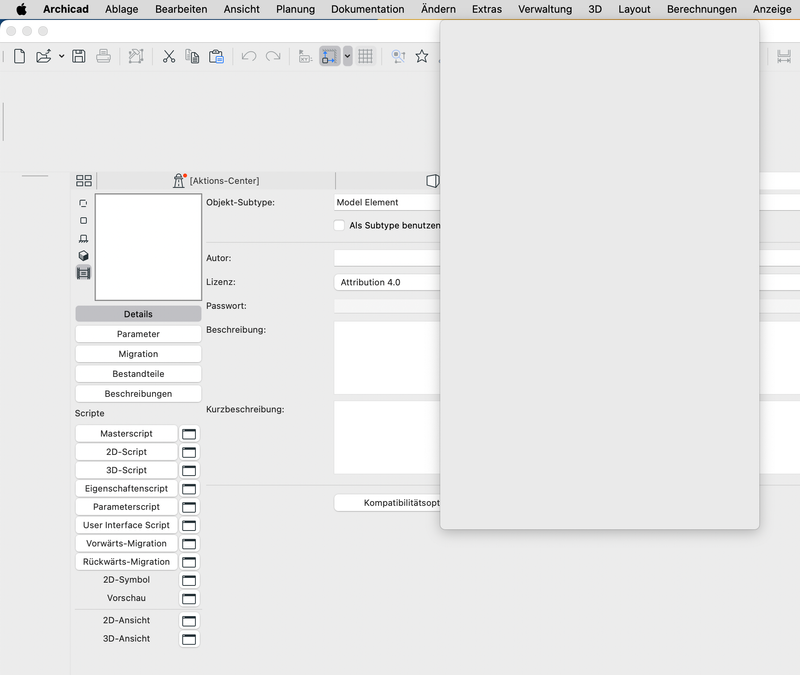
Task: Open Eigenschaftenscript in a separate window icon
Action: click(x=189, y=489)
